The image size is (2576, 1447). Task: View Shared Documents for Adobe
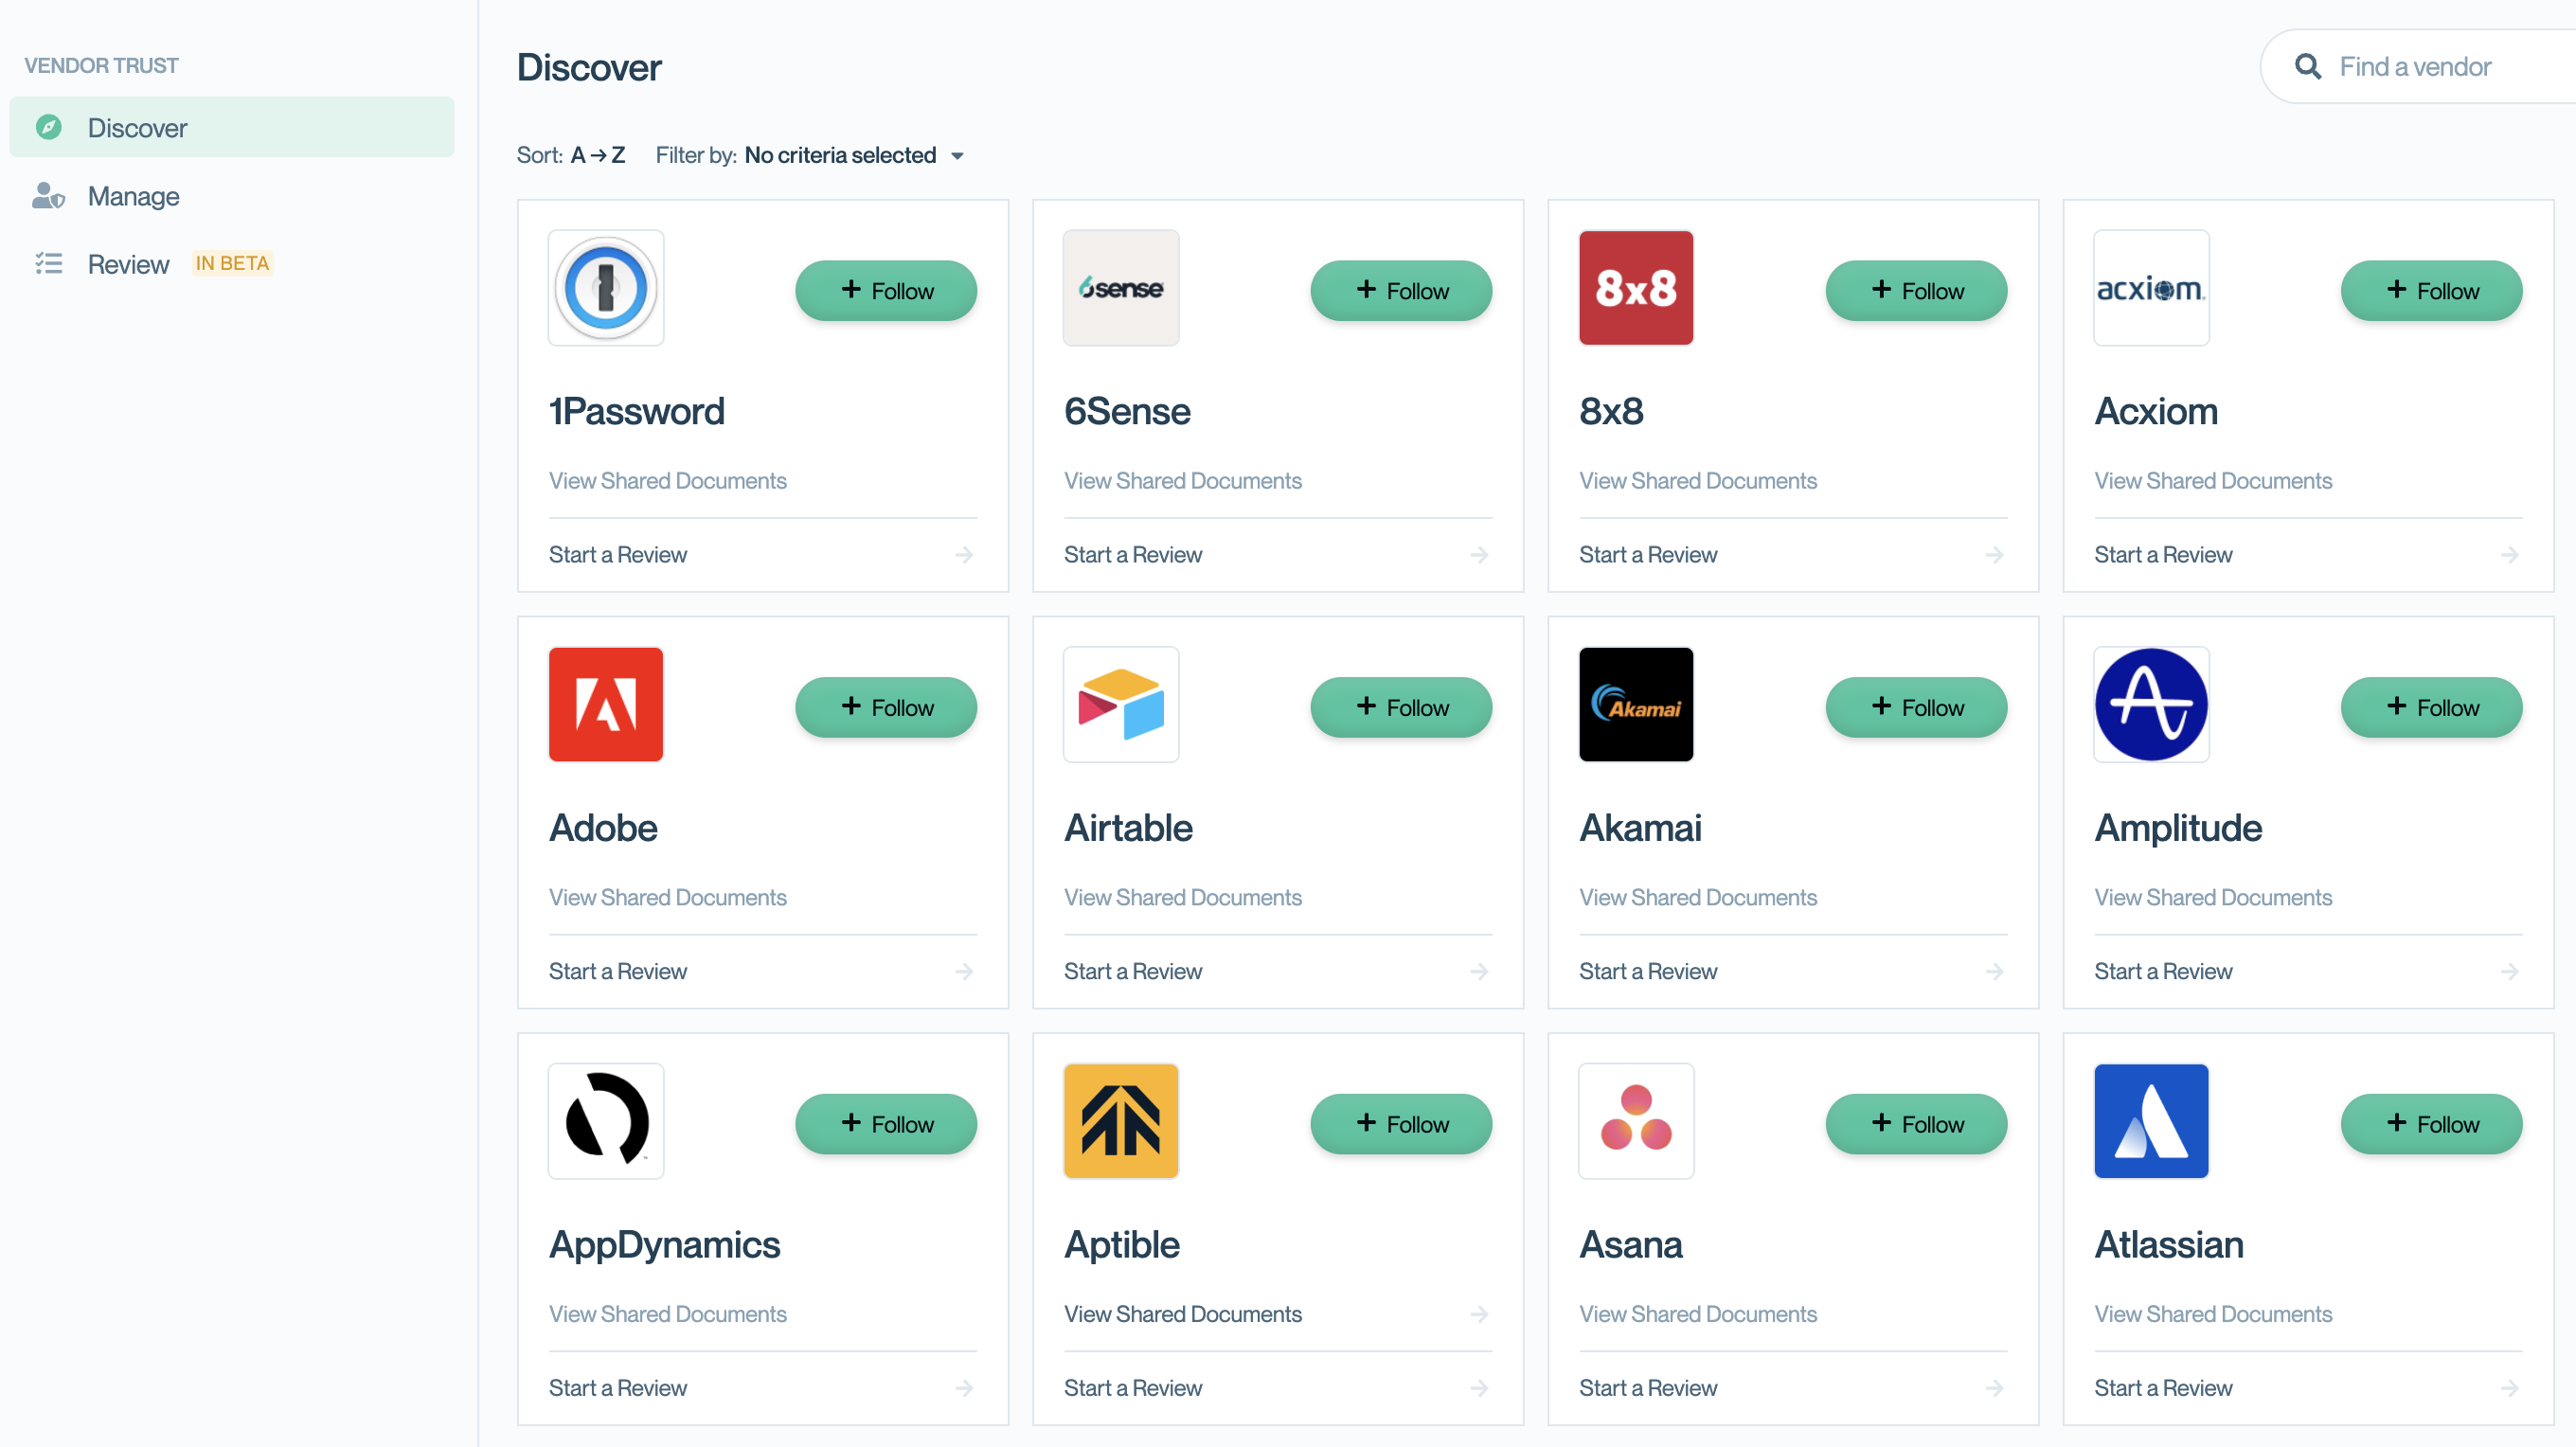pos(668,898)
